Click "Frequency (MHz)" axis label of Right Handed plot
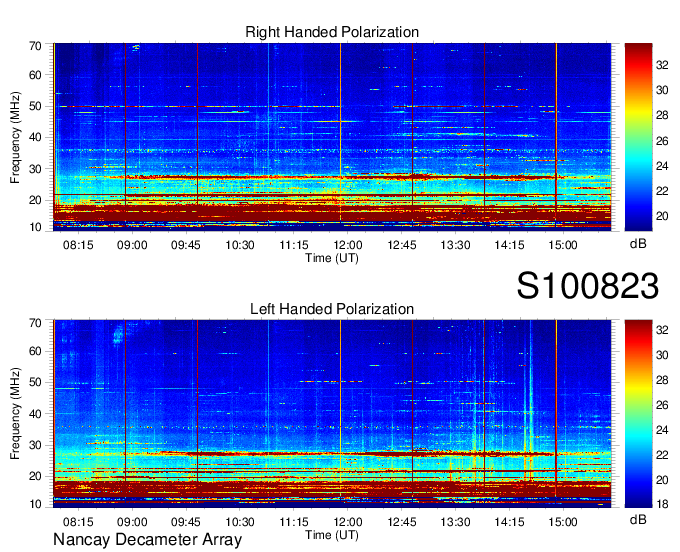This screenshot has height=552, width=680. click(x=15, y=137)
